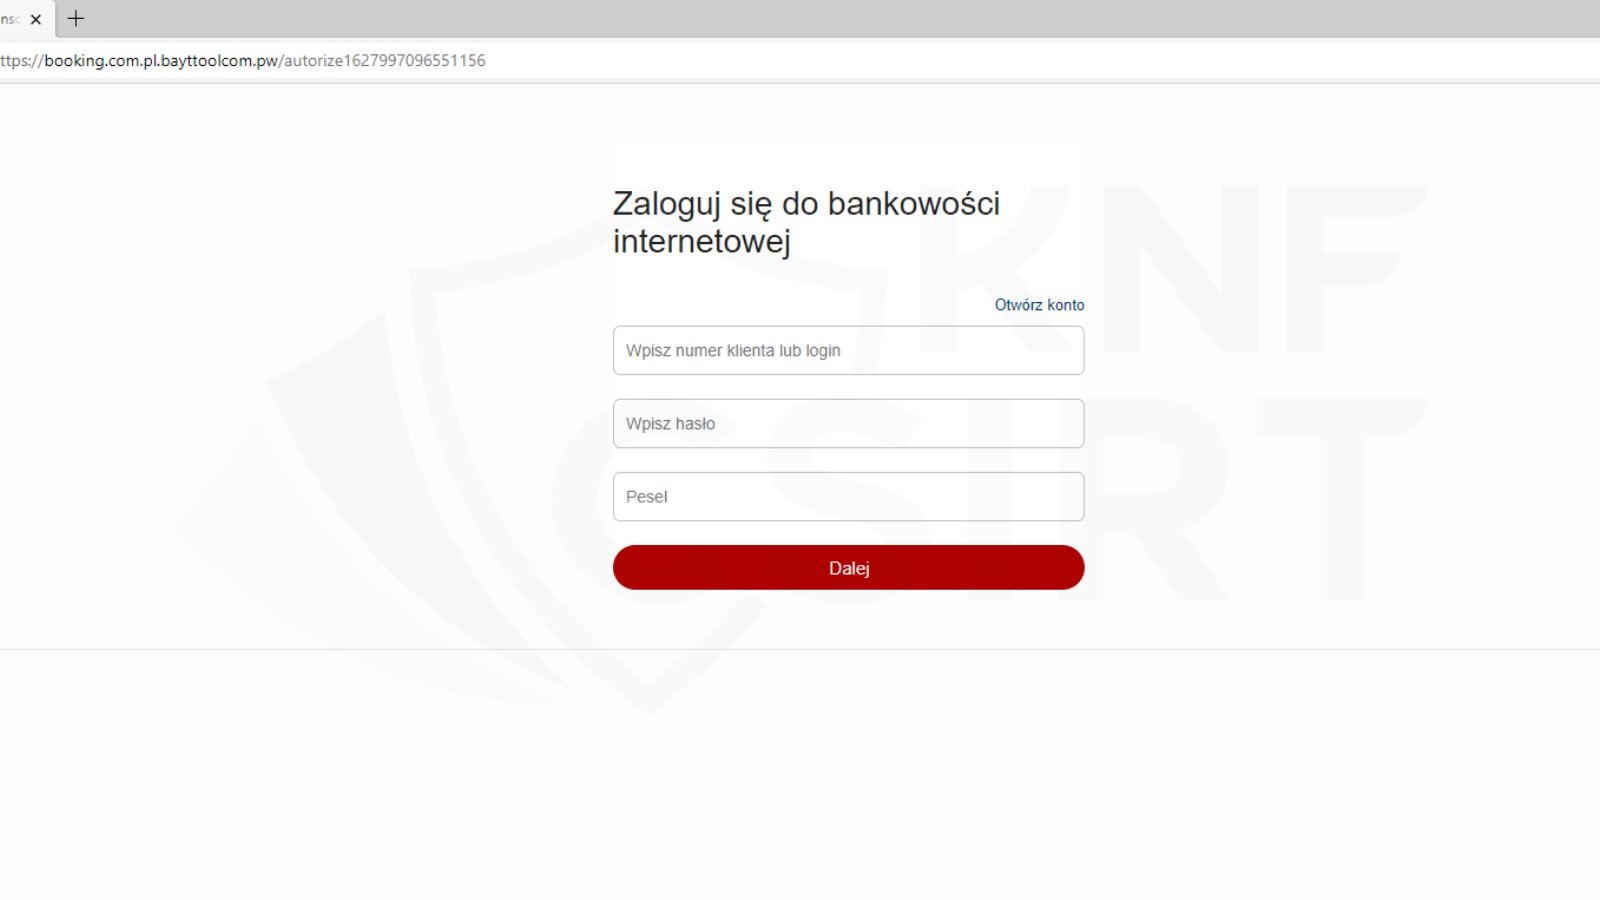Close the current browser tab

click(36, 19)
